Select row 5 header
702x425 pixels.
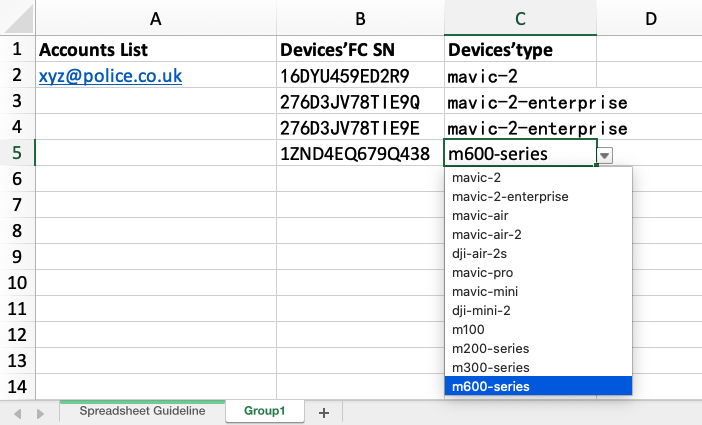(17, 153)
